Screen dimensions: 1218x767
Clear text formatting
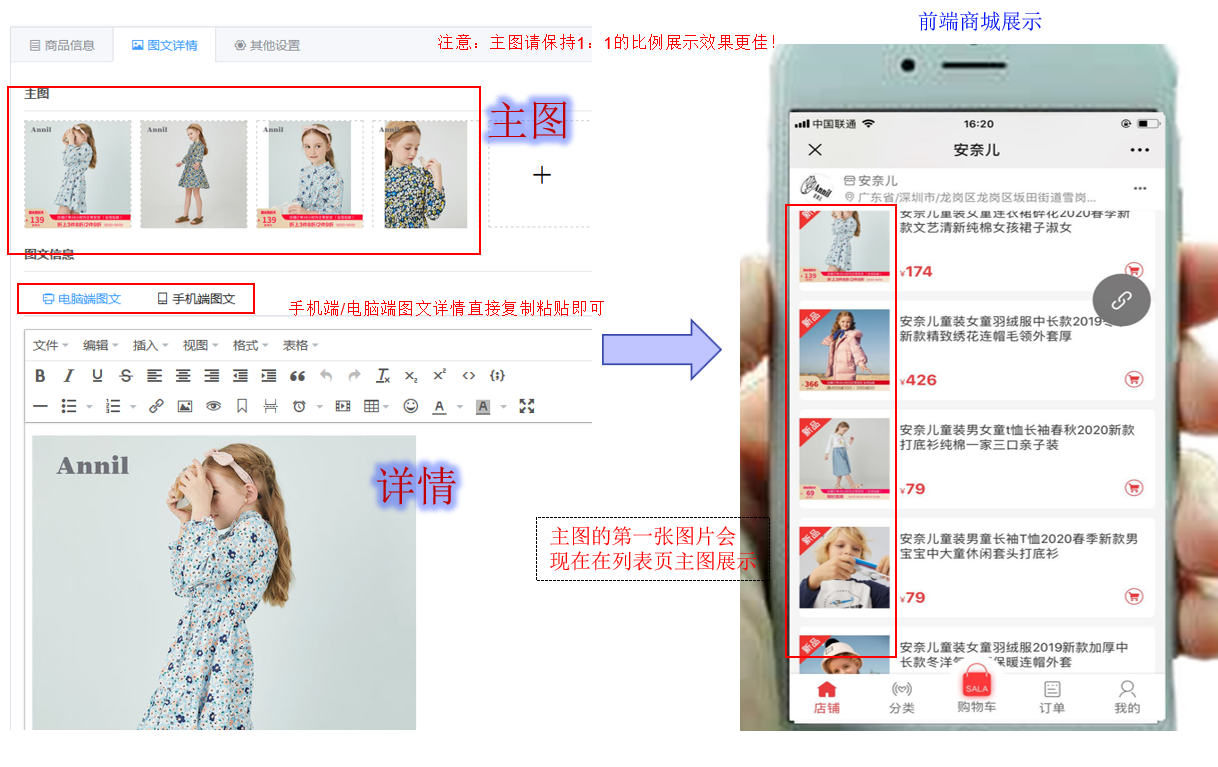382,376
